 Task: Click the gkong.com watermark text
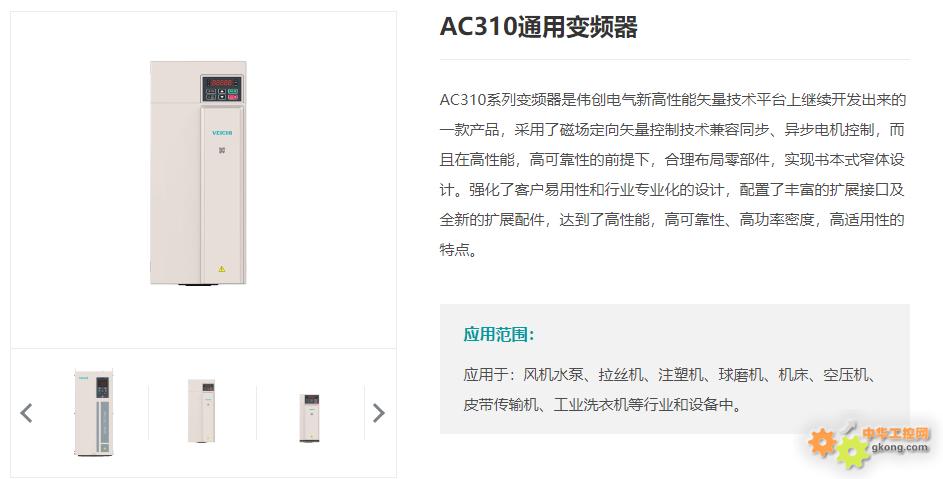click(900, 447)
